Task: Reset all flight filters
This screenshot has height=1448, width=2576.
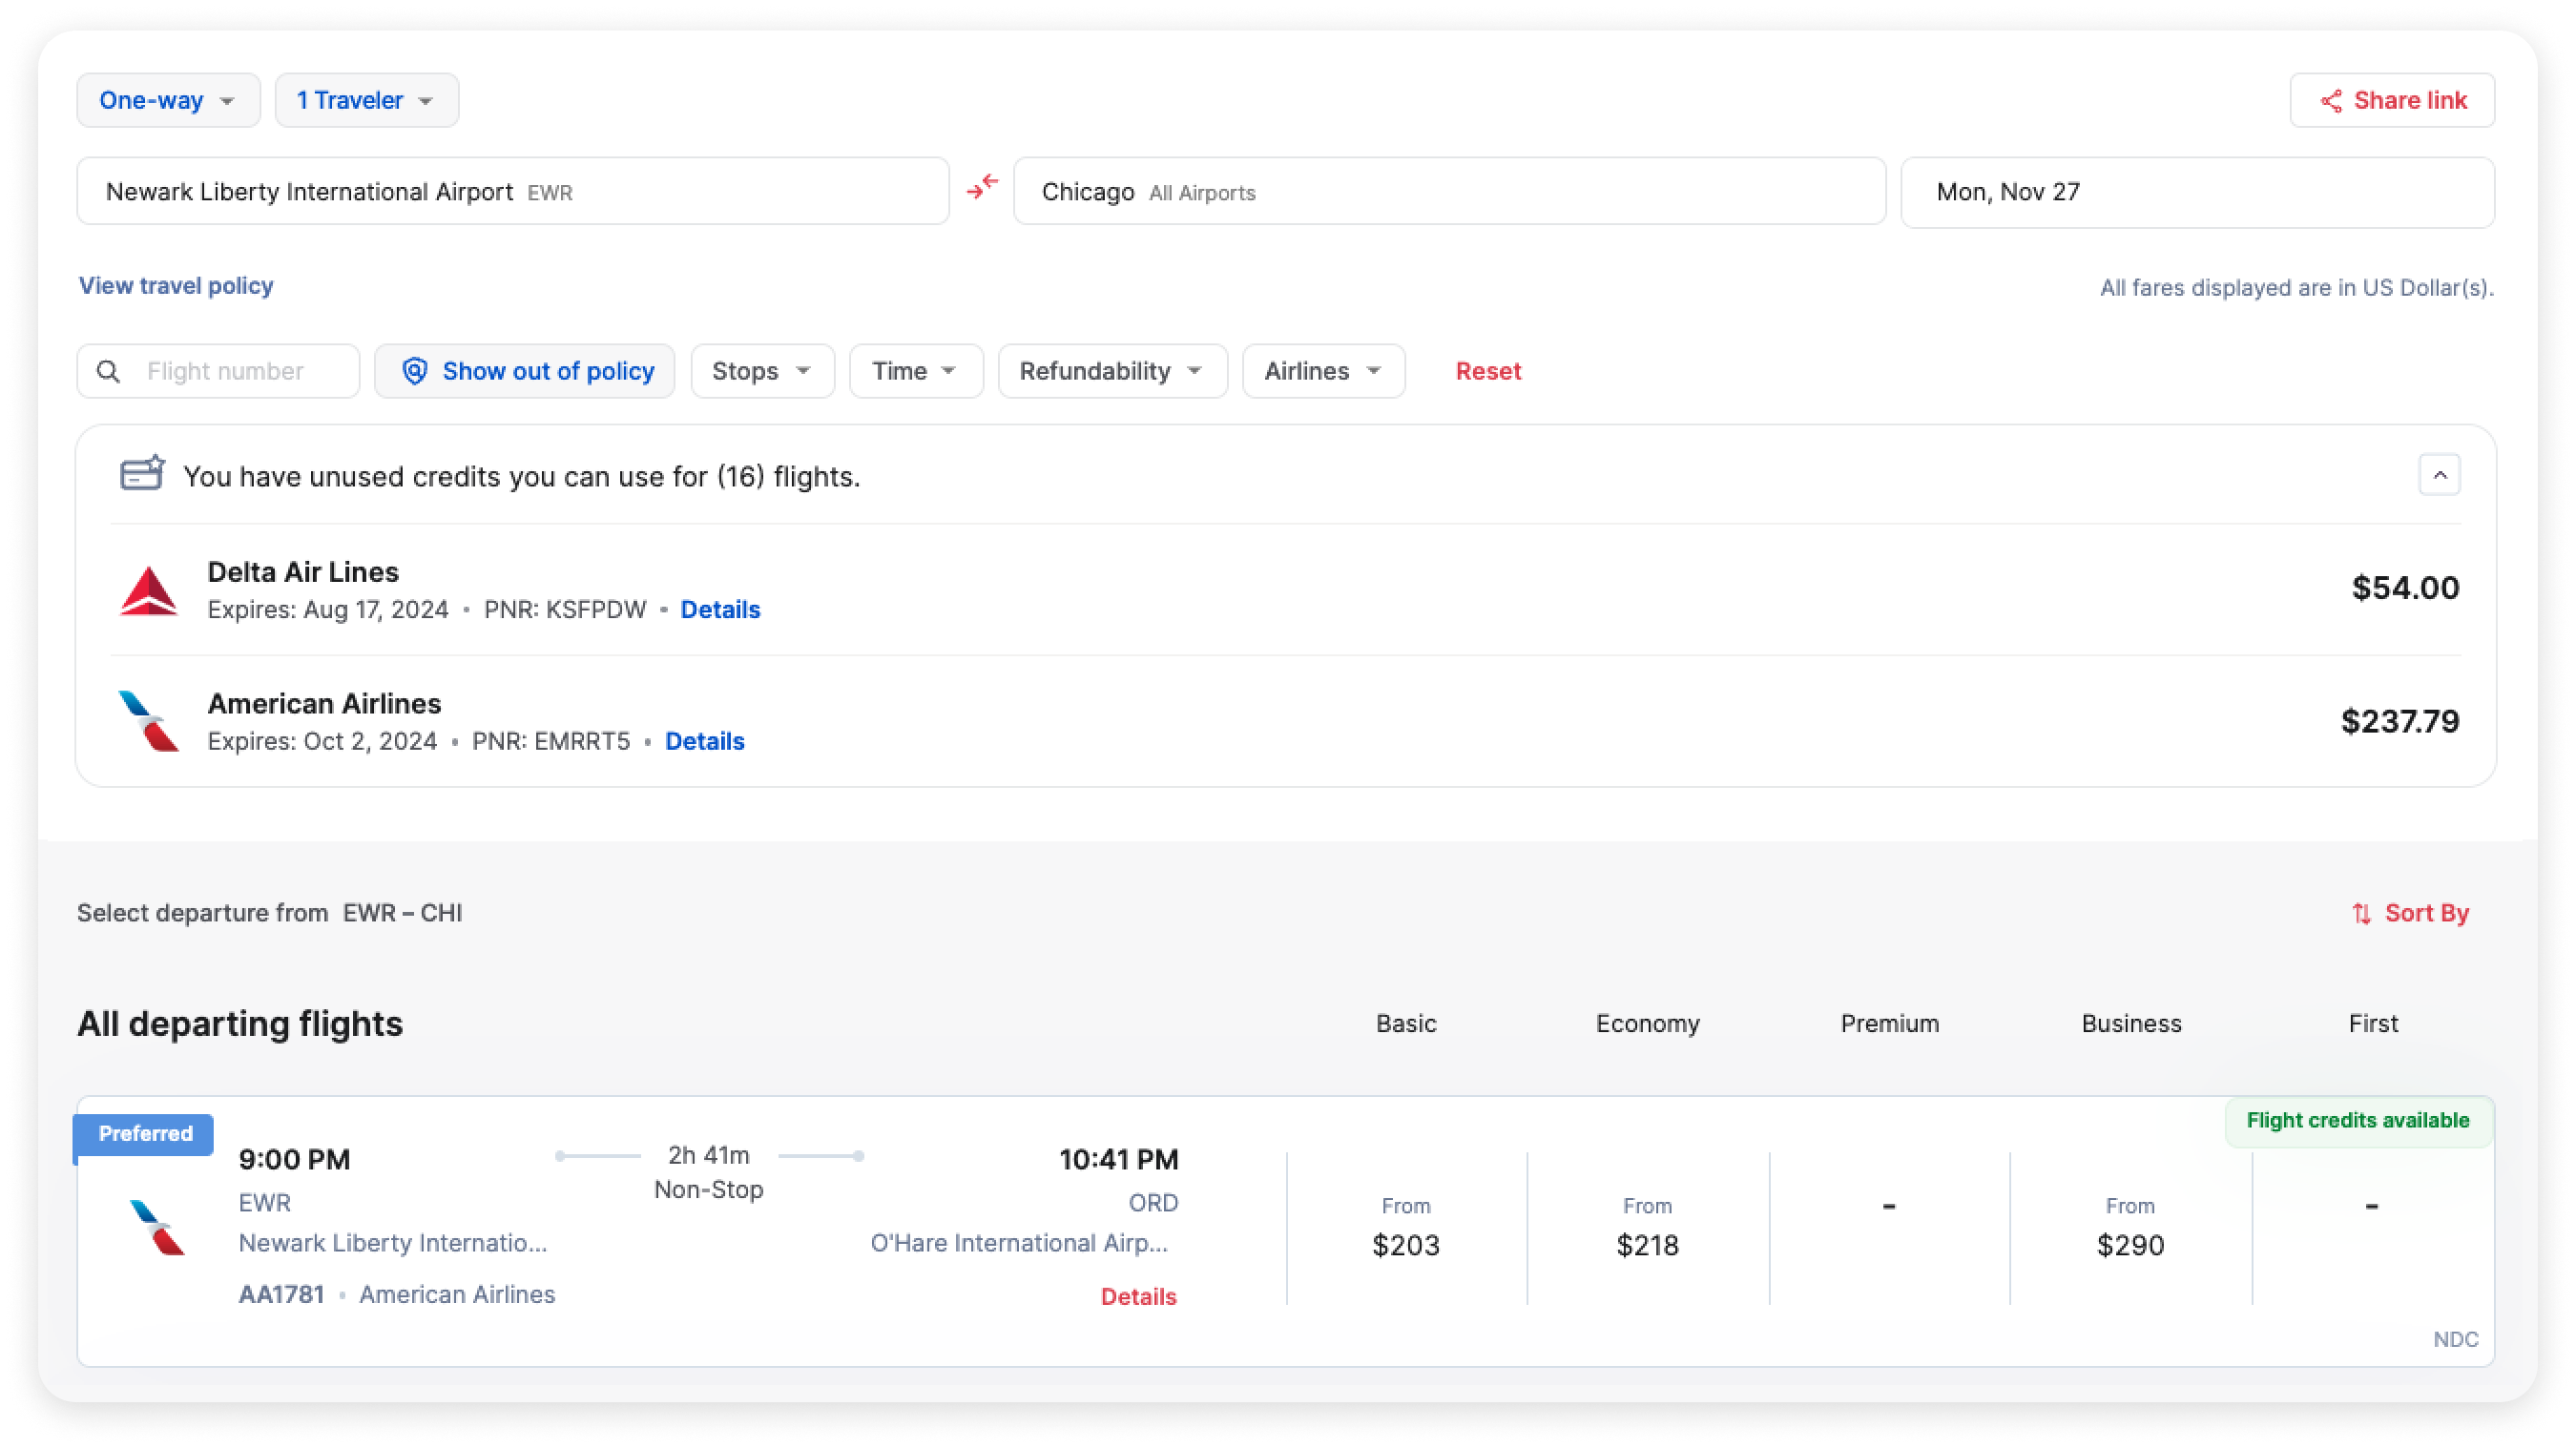Action: [x=1487, y=372]
